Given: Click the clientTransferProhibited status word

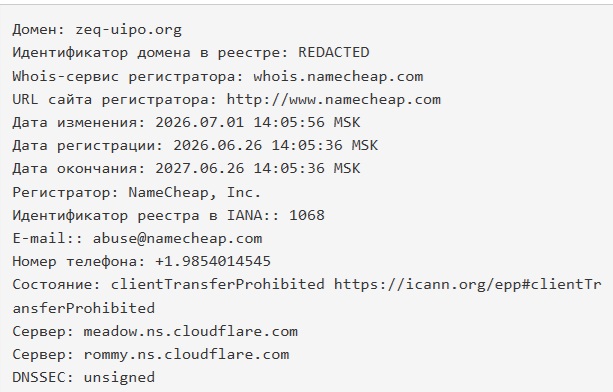Looking at the screenshot, I should point(217,284).
